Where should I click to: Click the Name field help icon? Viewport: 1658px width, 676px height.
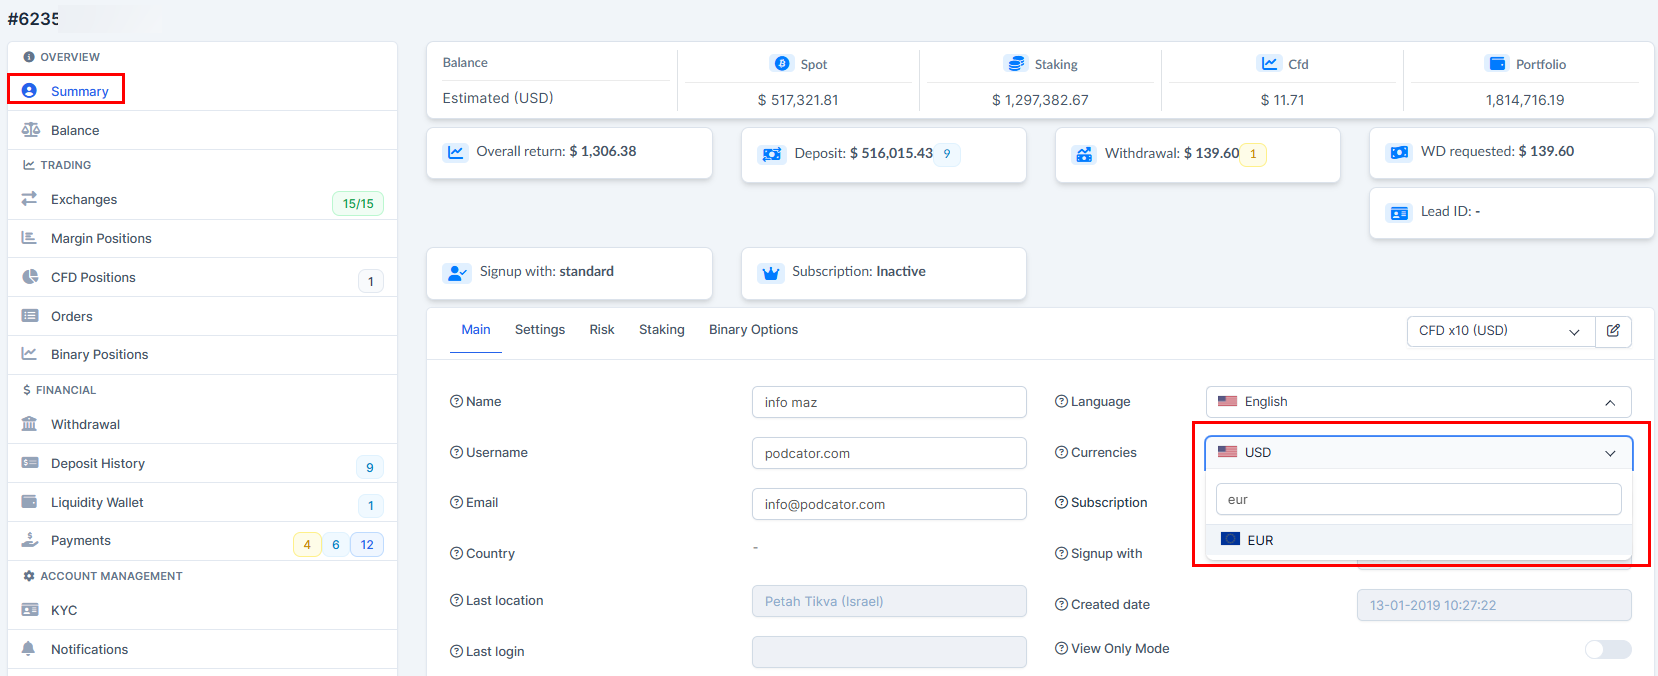(456, 402)
